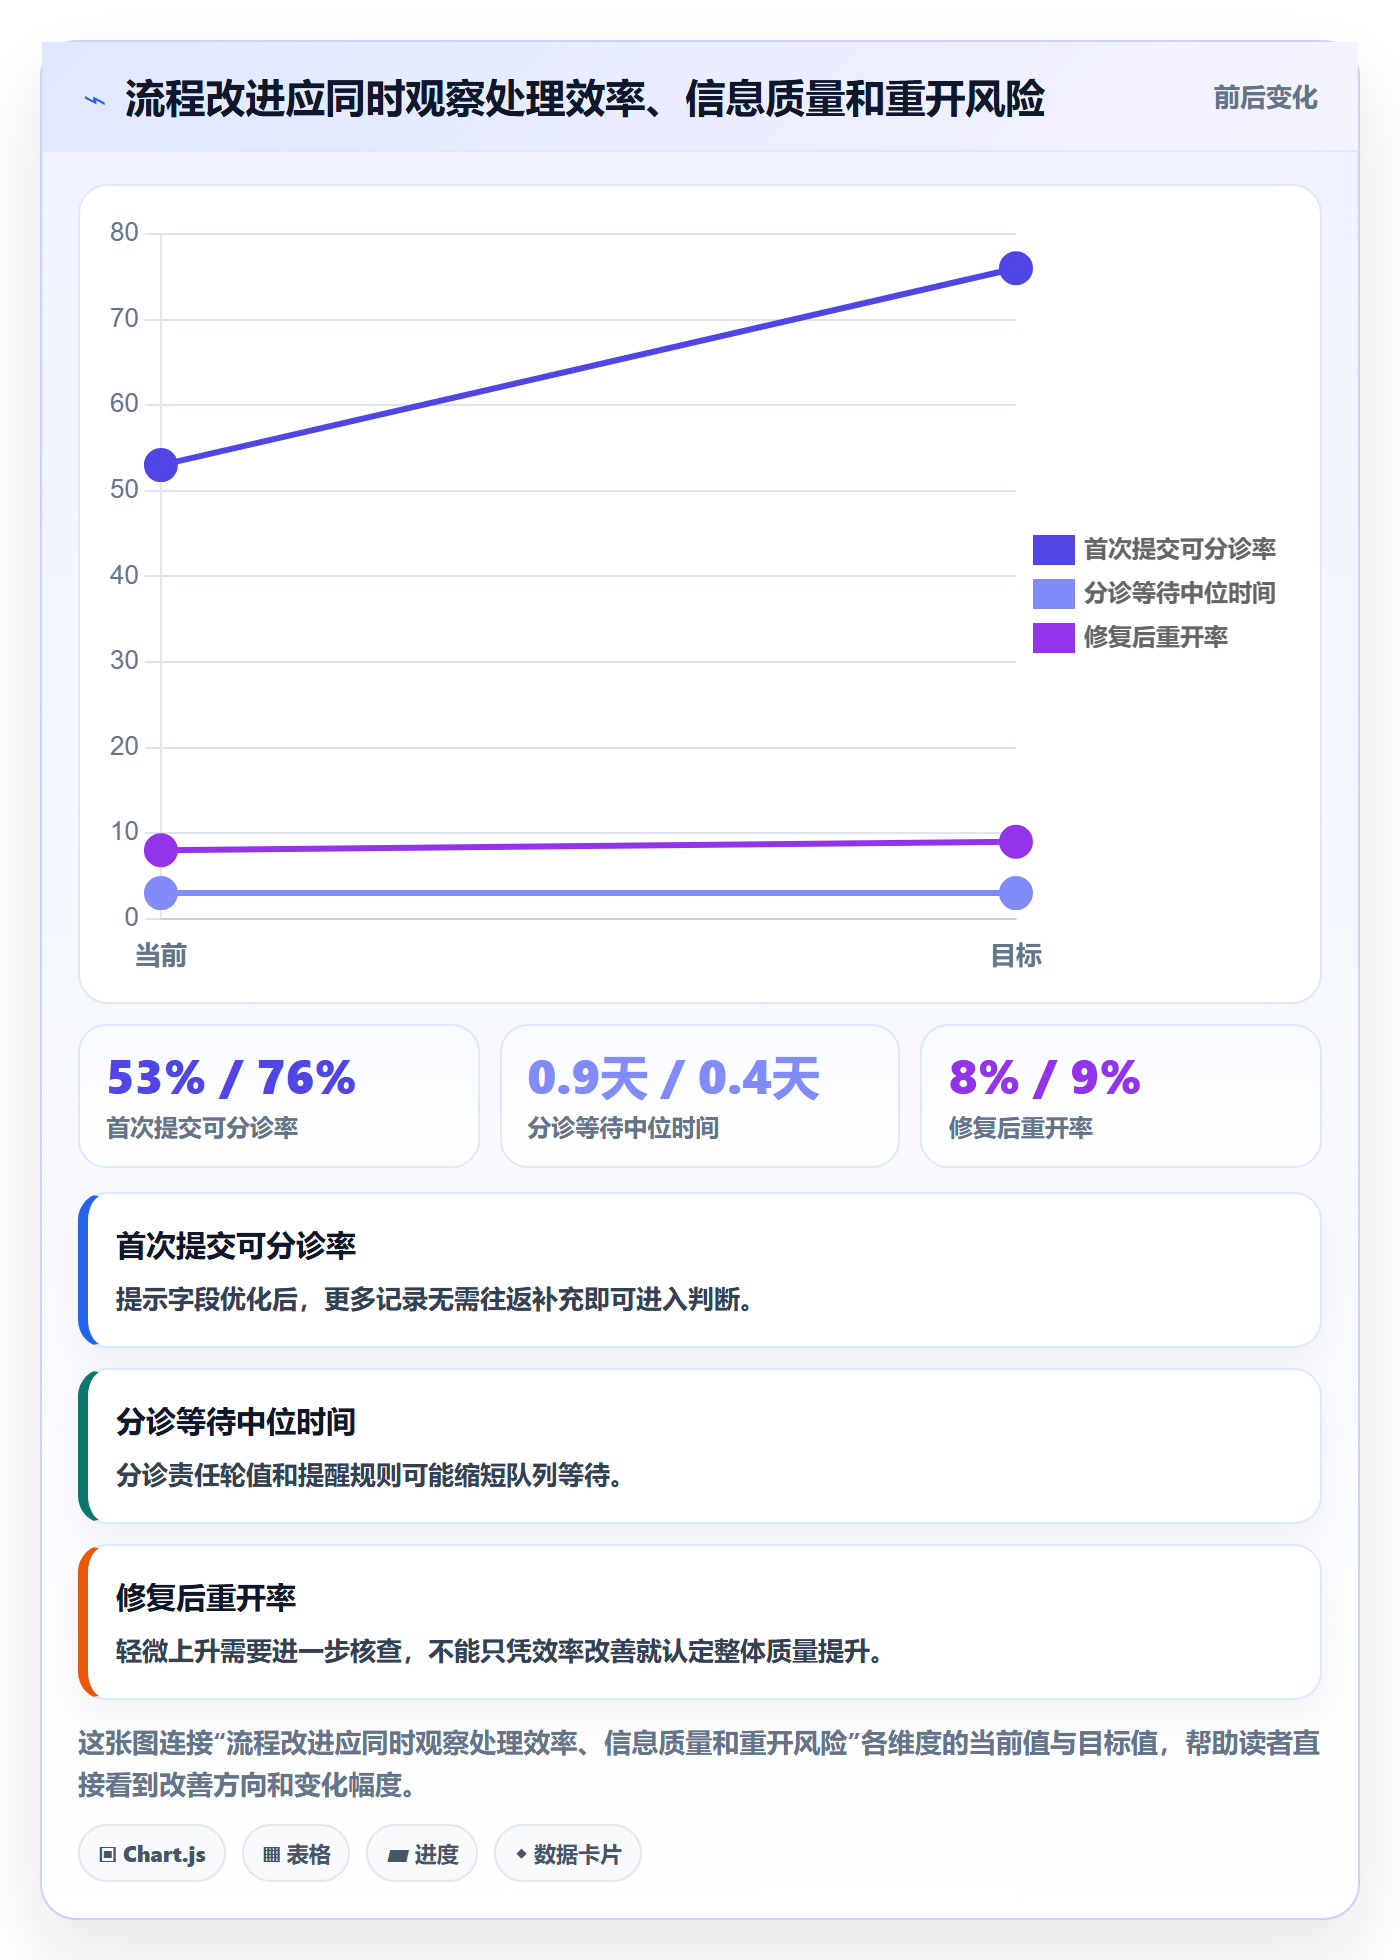This screenshot has width=1400, height=1960.
Task: Click the 首次提交可分诊率 caption under 53% / 76%
Action: pos(203,1129)
